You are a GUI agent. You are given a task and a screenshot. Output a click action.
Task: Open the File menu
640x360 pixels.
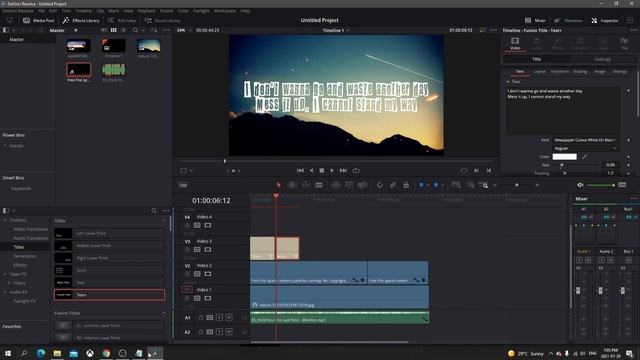coord(41,11)
